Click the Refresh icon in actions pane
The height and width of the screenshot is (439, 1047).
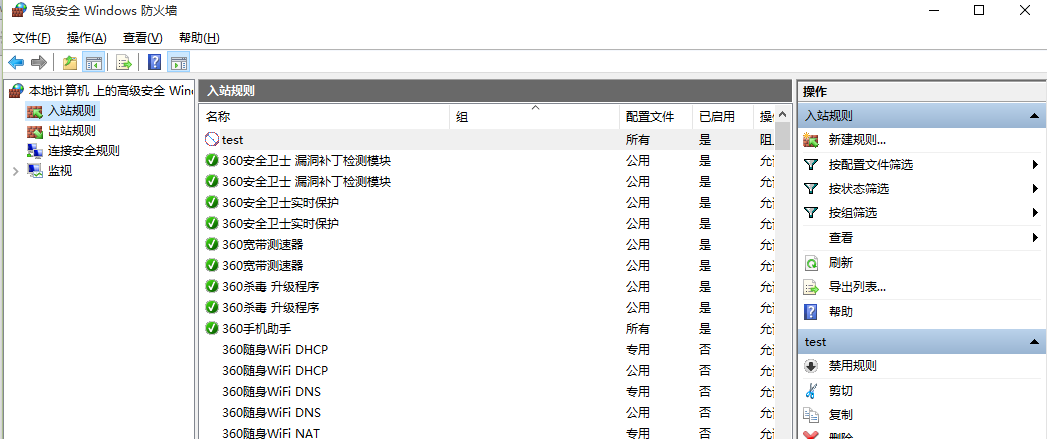tap(811, 263)
